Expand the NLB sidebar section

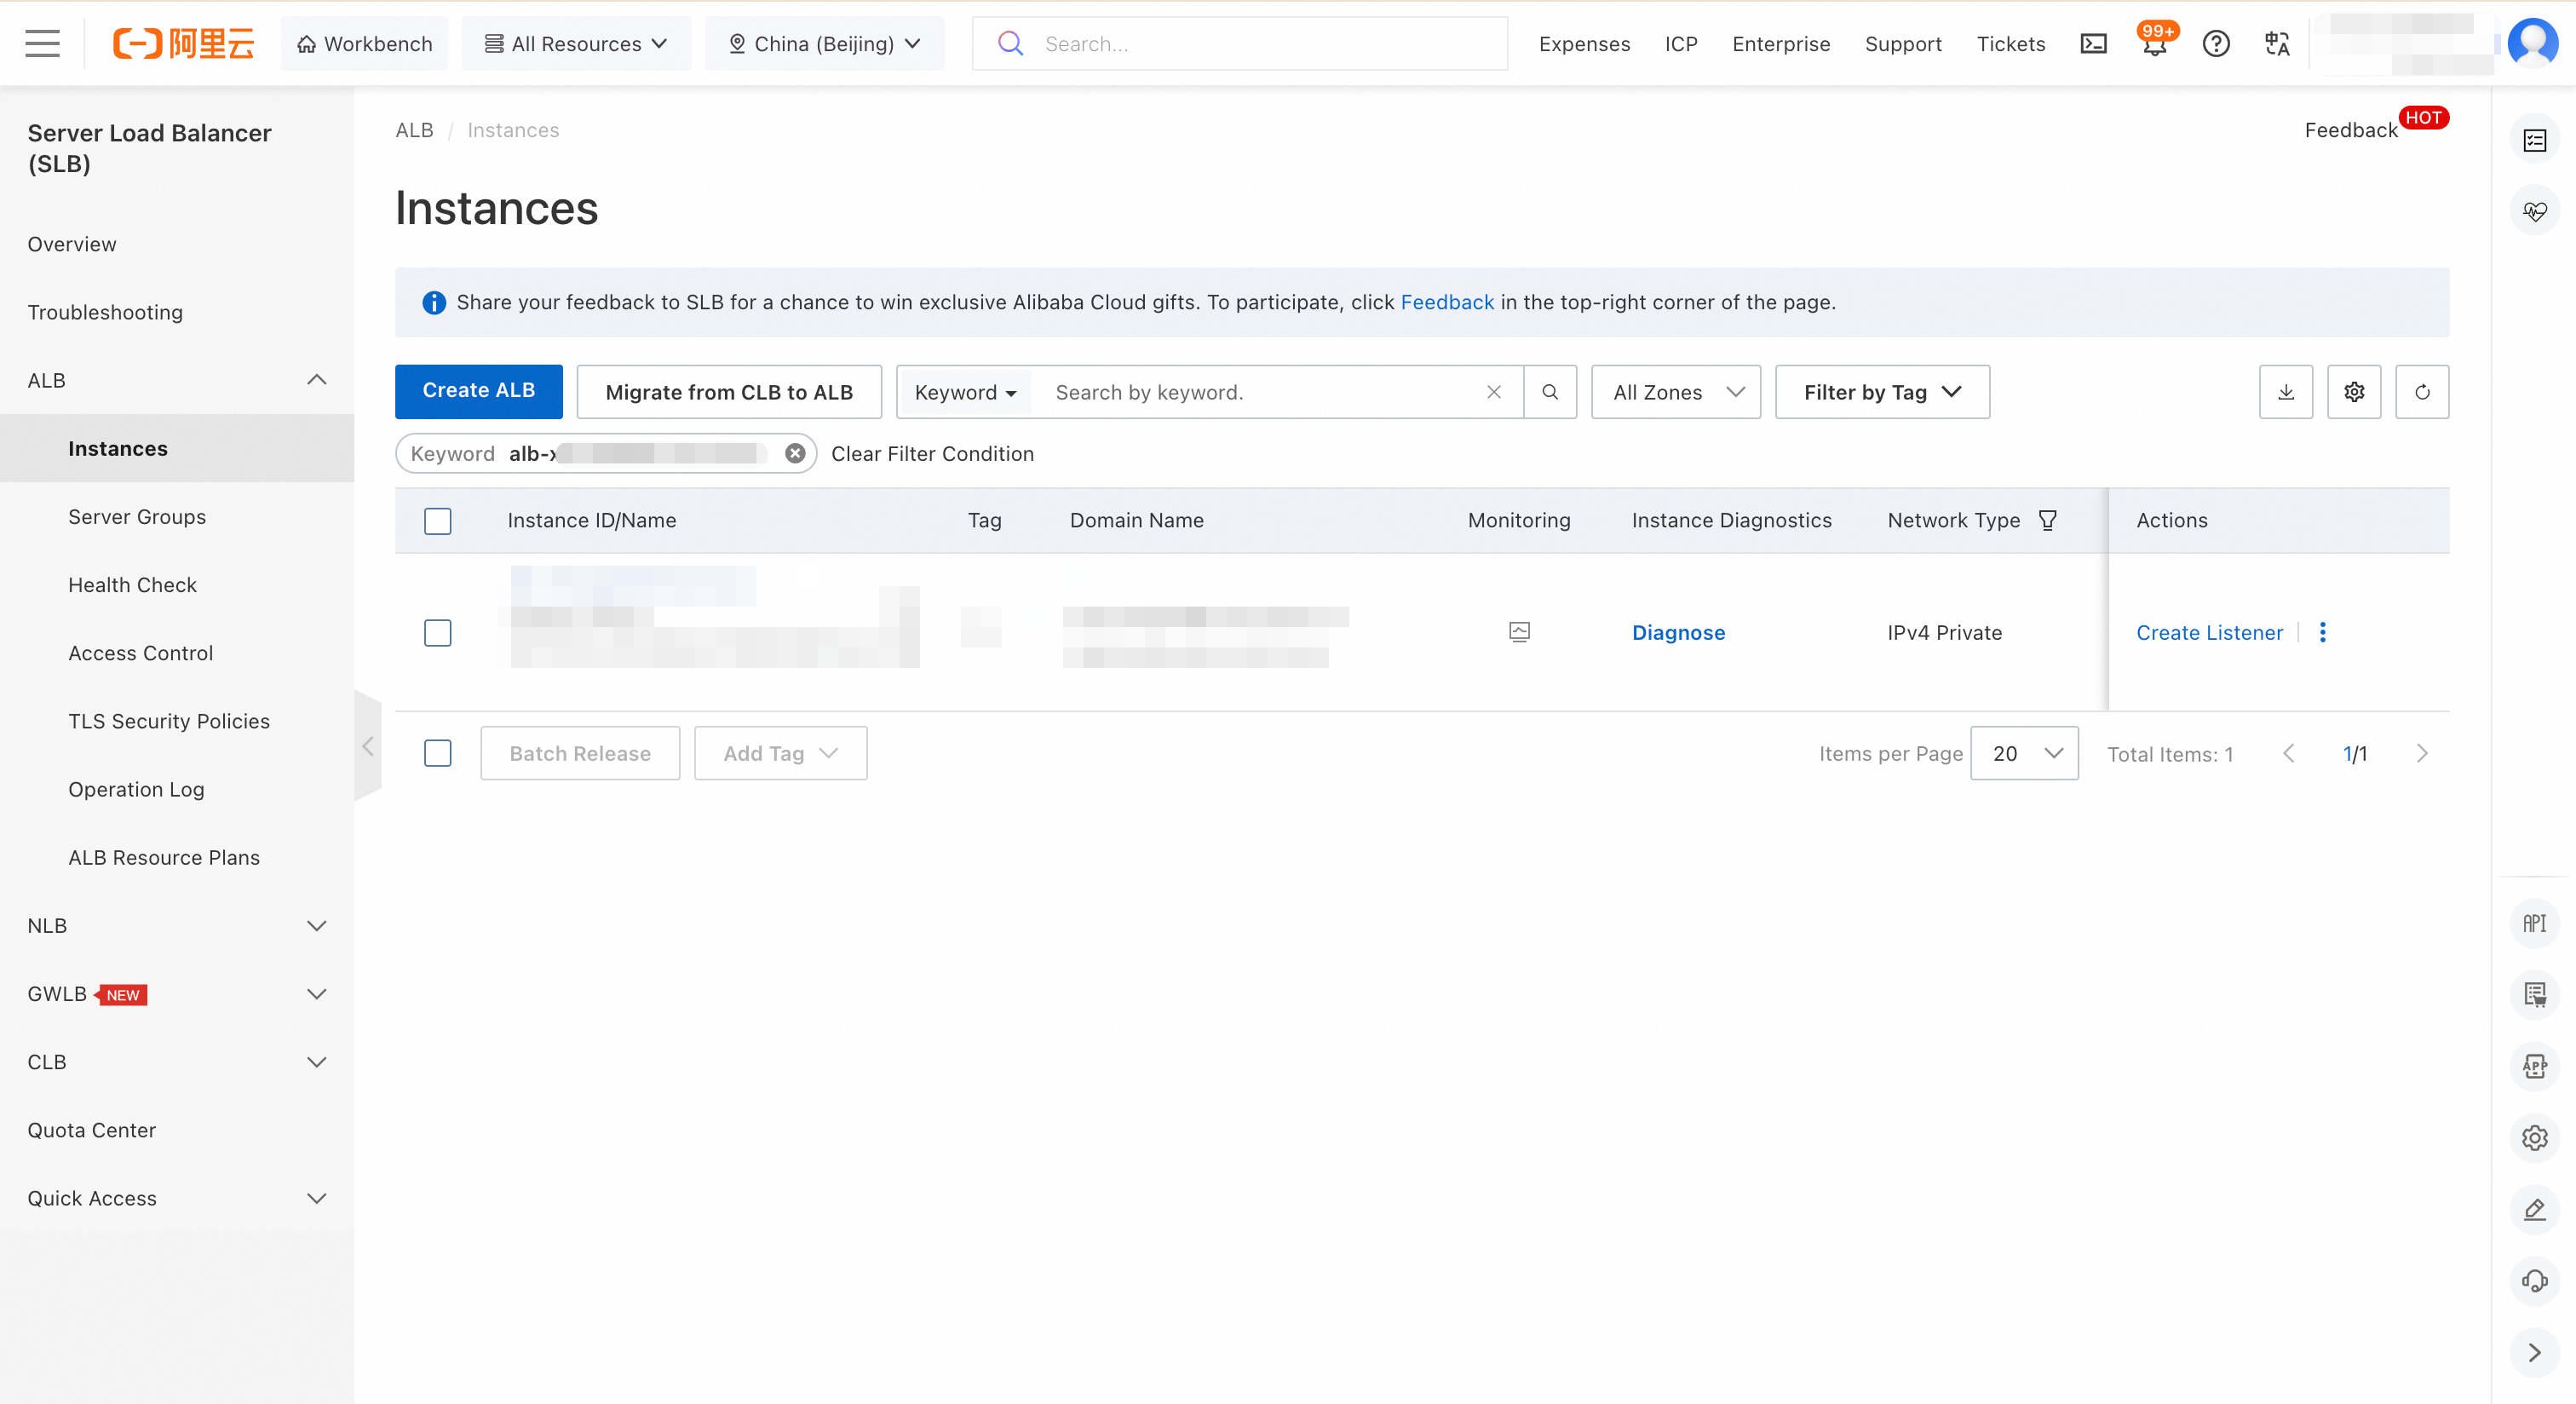coord(317,926)
